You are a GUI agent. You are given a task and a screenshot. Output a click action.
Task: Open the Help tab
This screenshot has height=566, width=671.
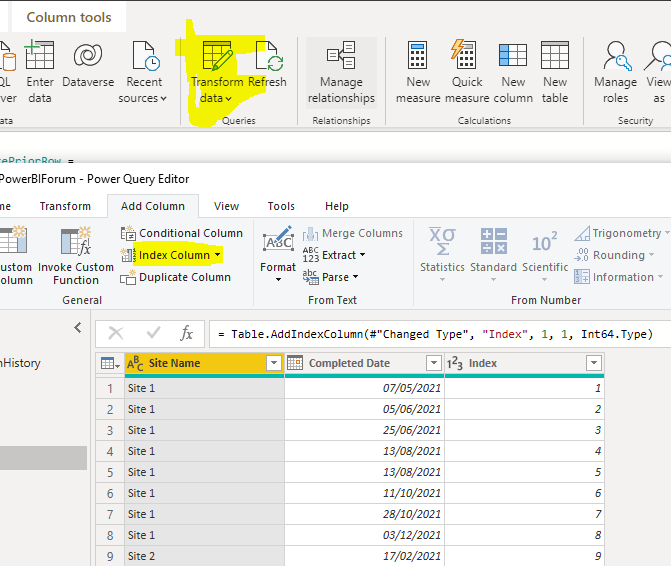coord(337,206)
